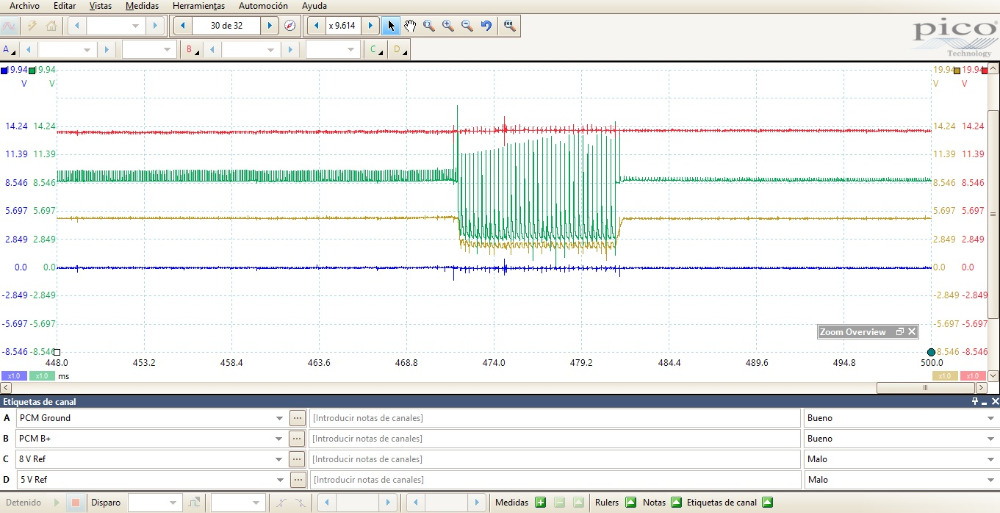This screenshot has height=513, width=1000.
Task: Close the Zoom Overview panel
Action: point(911,332)
